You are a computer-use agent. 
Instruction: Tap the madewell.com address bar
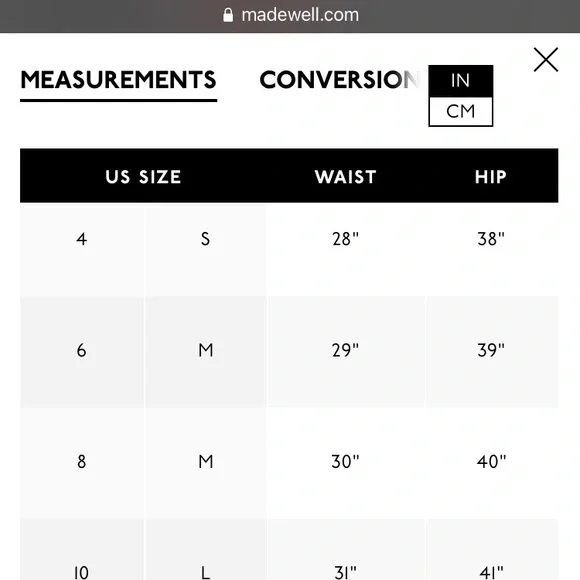[291, 16]
